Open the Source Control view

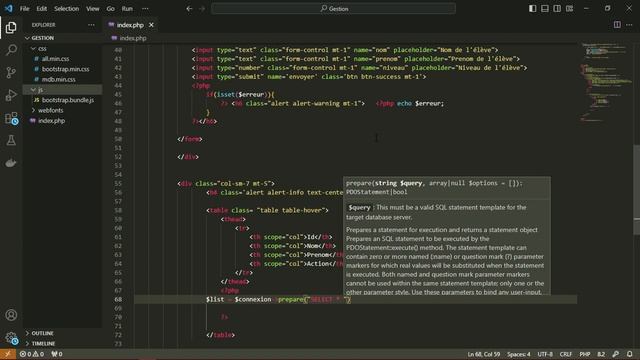coord(11,72)
